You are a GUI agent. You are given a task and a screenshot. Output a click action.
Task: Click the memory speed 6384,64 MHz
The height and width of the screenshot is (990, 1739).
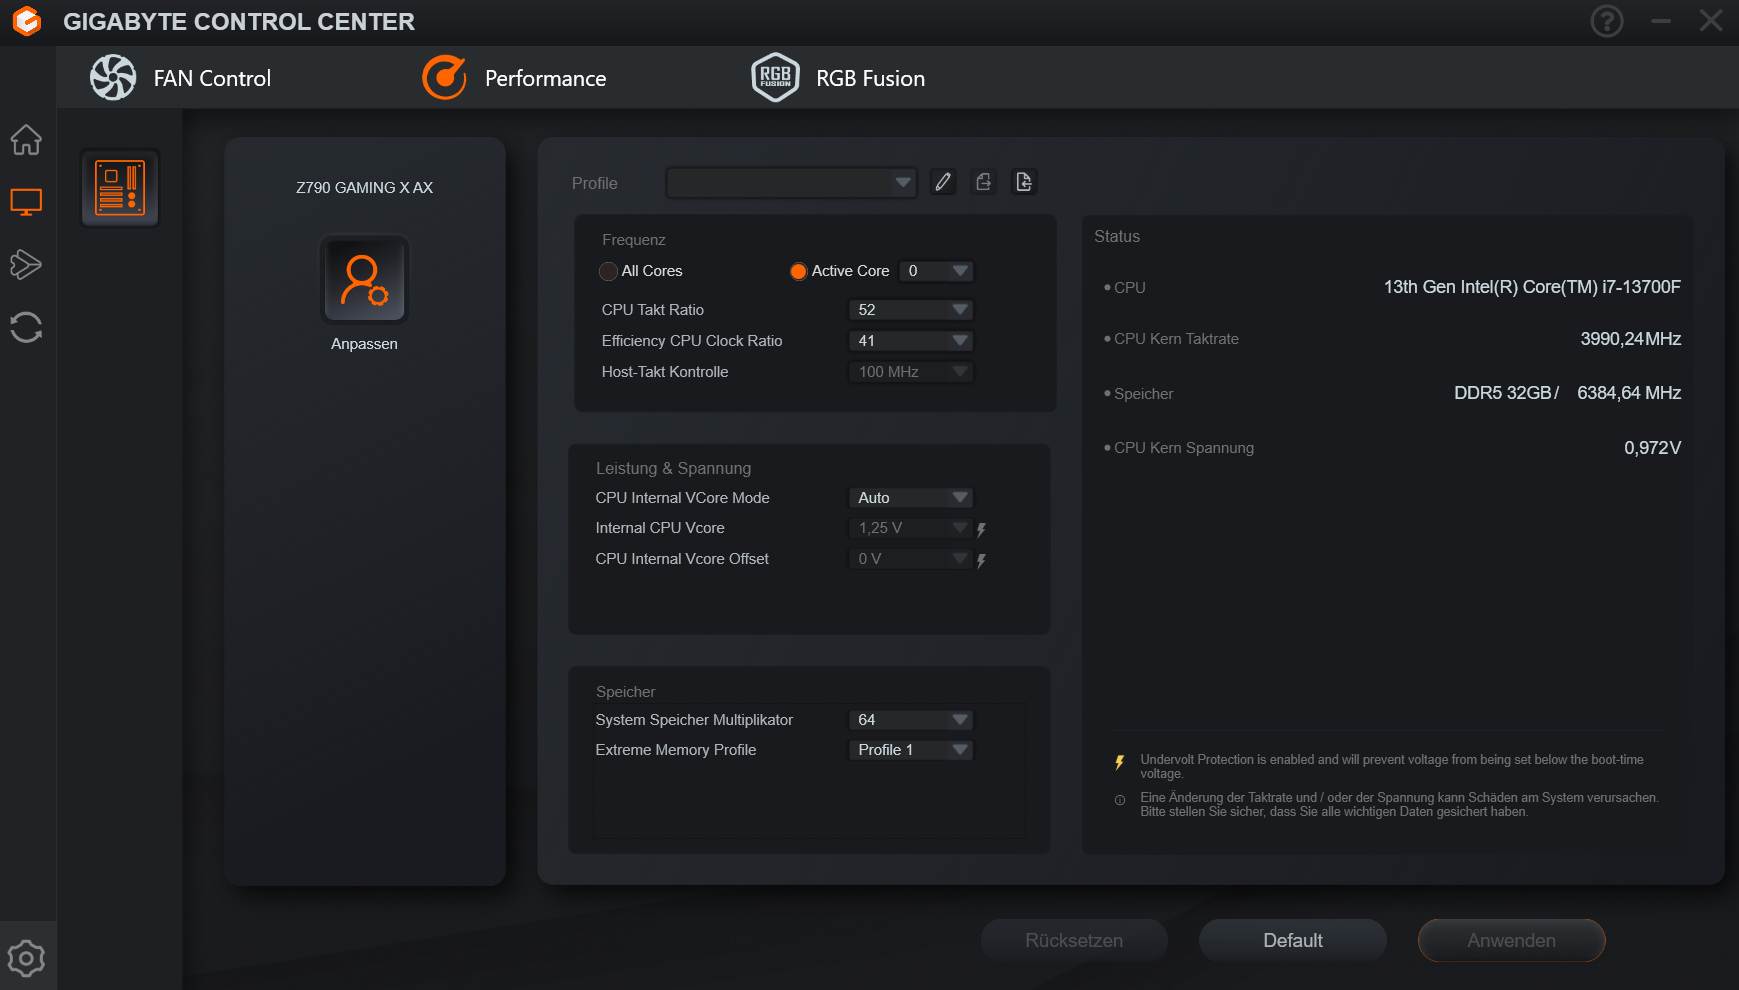coord(1629,393)
